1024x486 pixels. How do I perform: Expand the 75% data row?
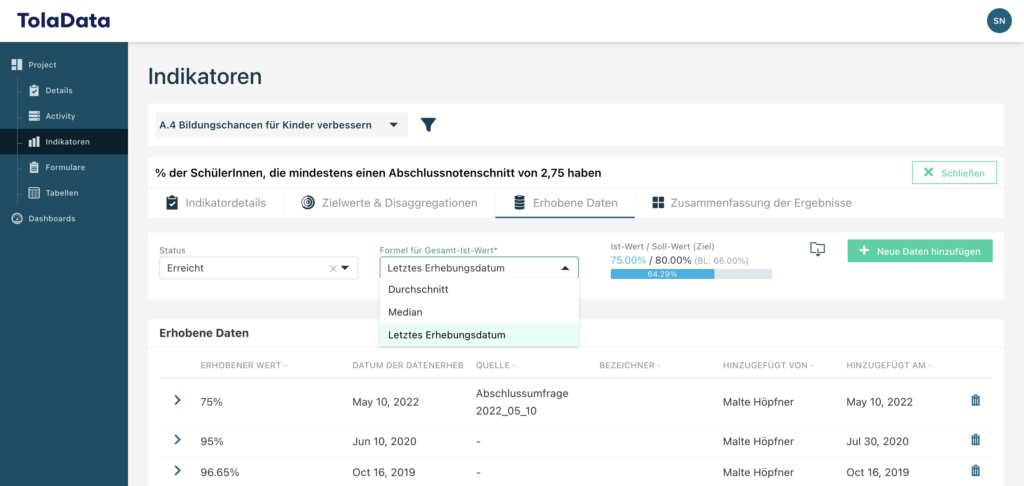[x=177, y=400]
